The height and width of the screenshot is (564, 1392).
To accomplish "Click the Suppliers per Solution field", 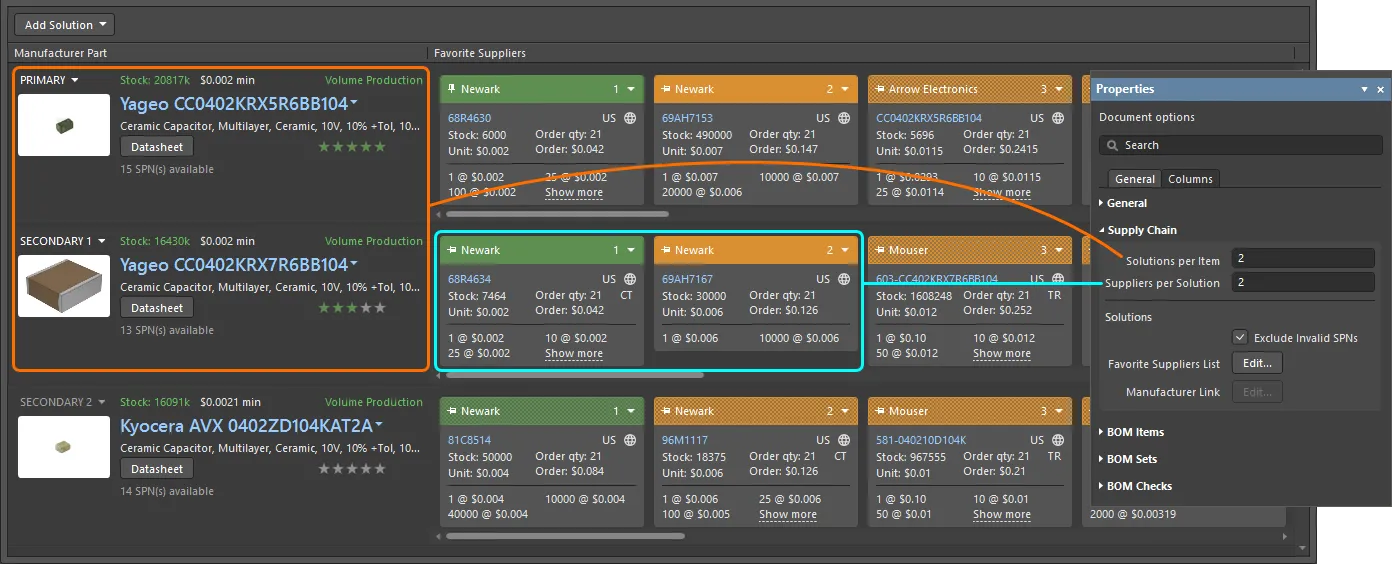I will pyautogui.click(x=1303, y=282).
